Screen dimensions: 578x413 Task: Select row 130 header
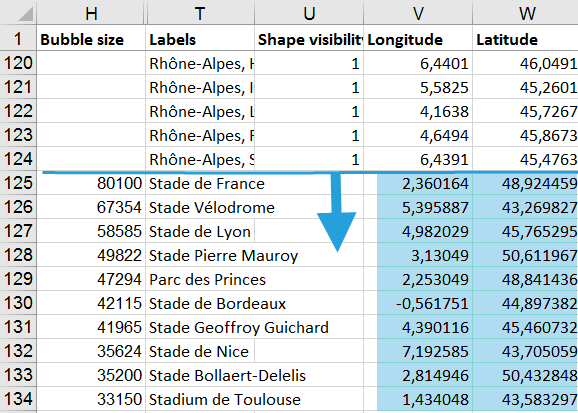tap(18, 303)
